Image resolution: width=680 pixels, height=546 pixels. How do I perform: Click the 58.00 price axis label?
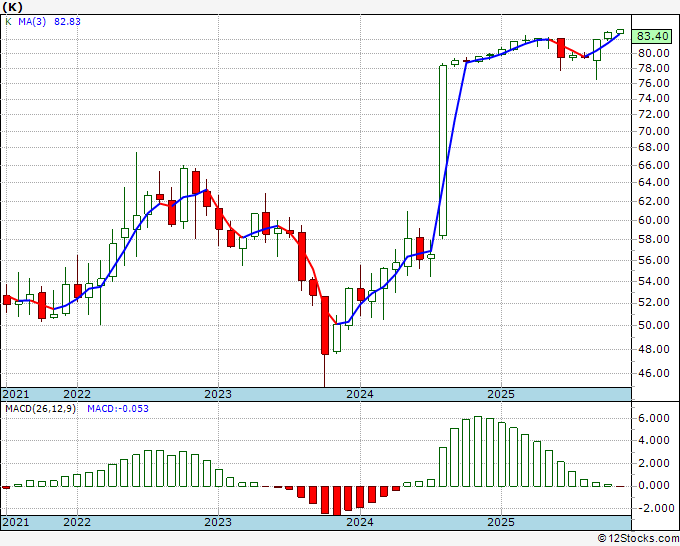[654, 239]
